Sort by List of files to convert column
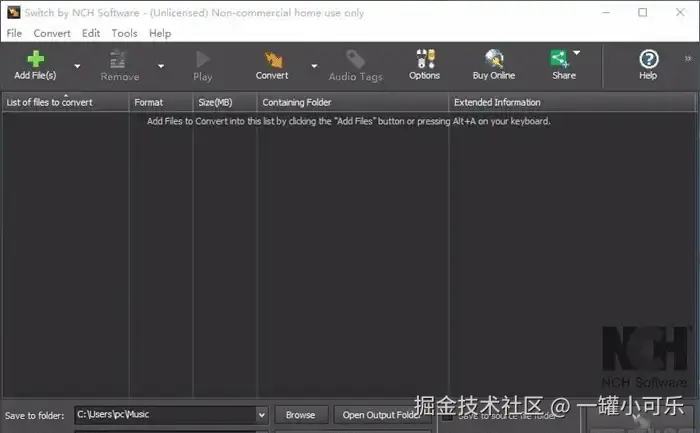The image size is (700, 433). tap(66, 102)
